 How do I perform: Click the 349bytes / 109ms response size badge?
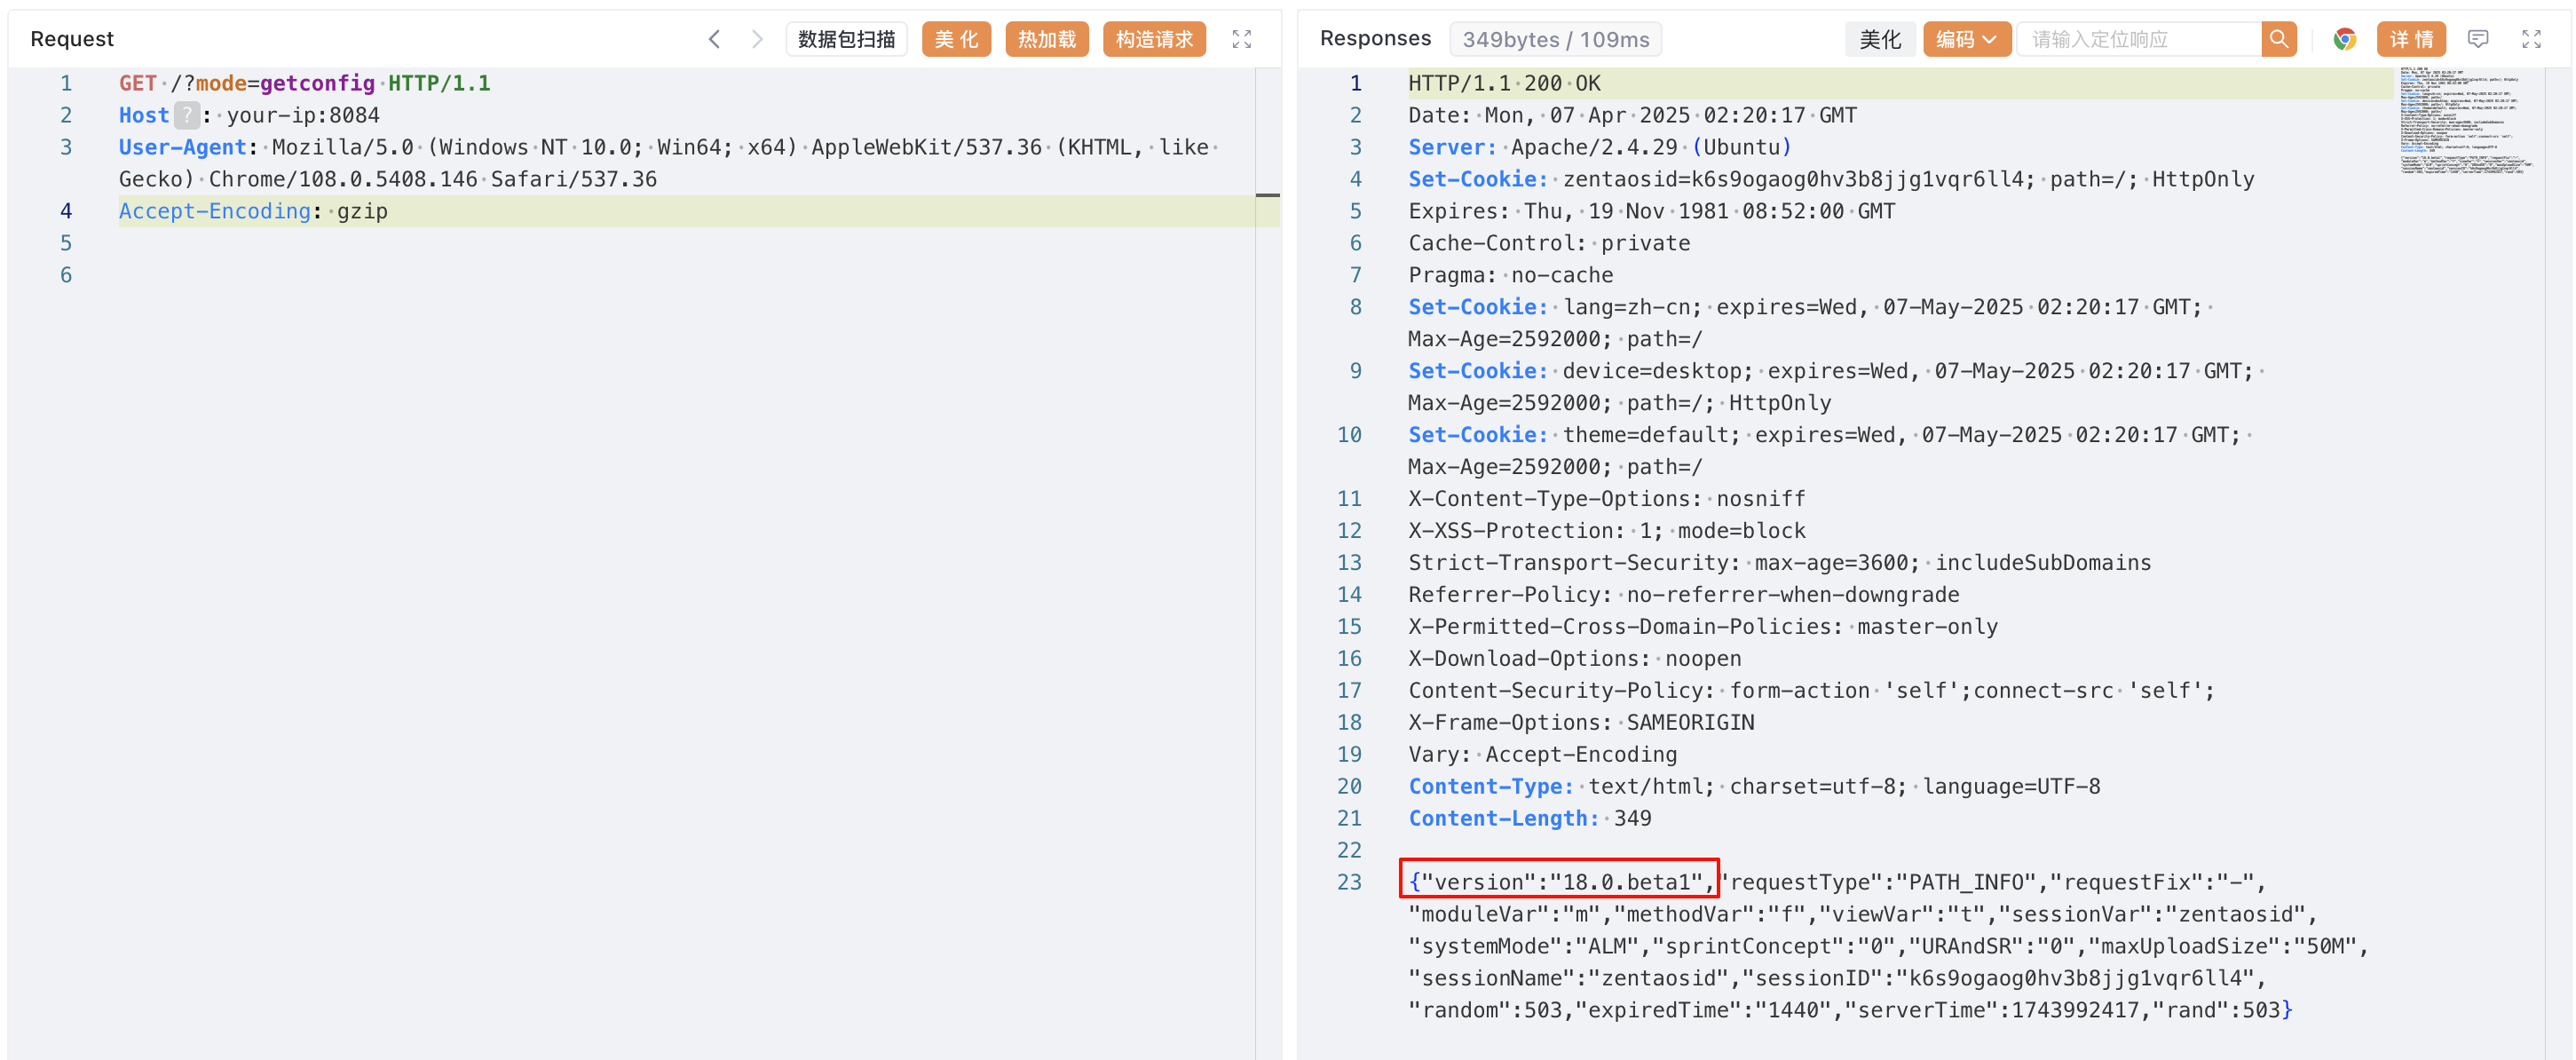tap(1555, 39)
